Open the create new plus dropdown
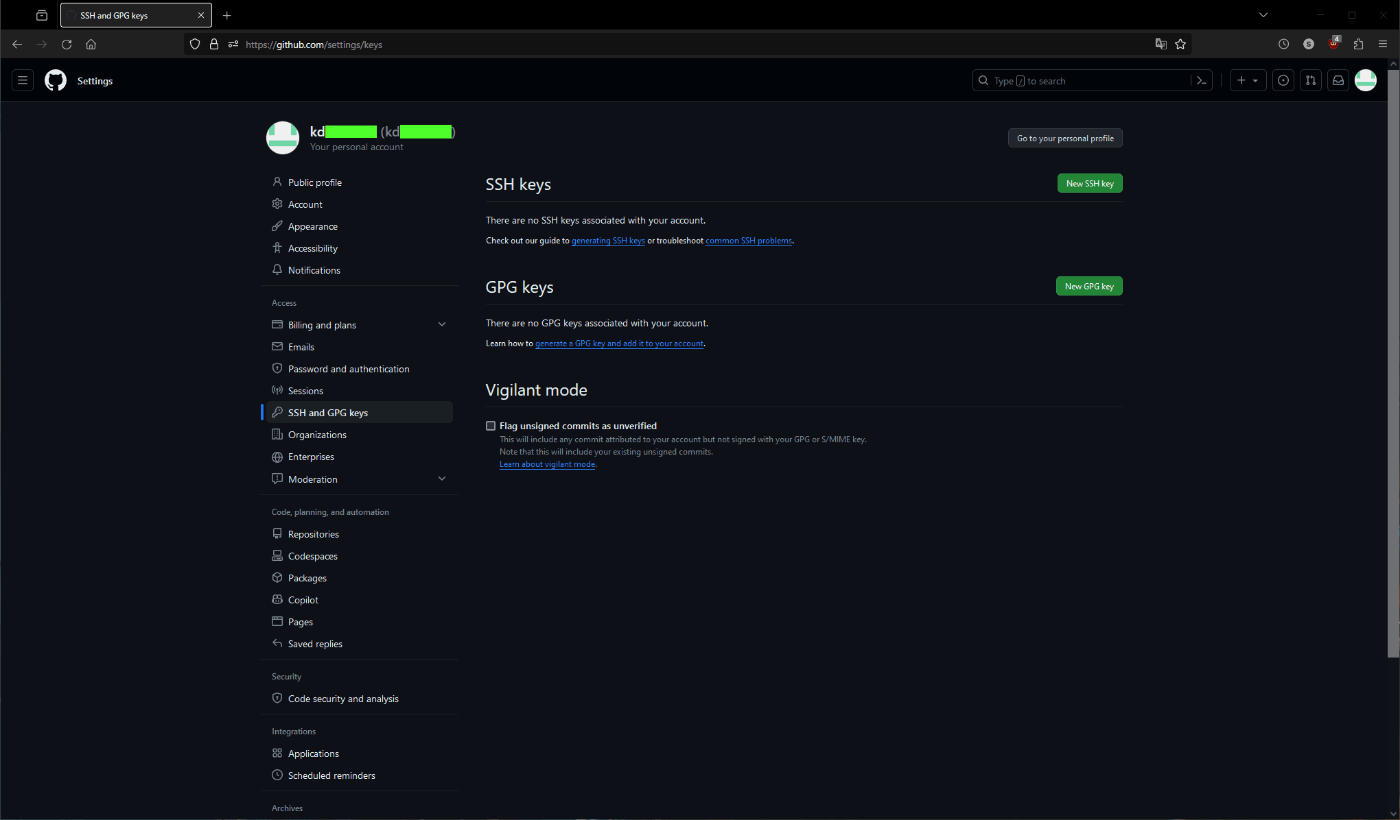The image size is (1400, 820). click(1248, 81)
